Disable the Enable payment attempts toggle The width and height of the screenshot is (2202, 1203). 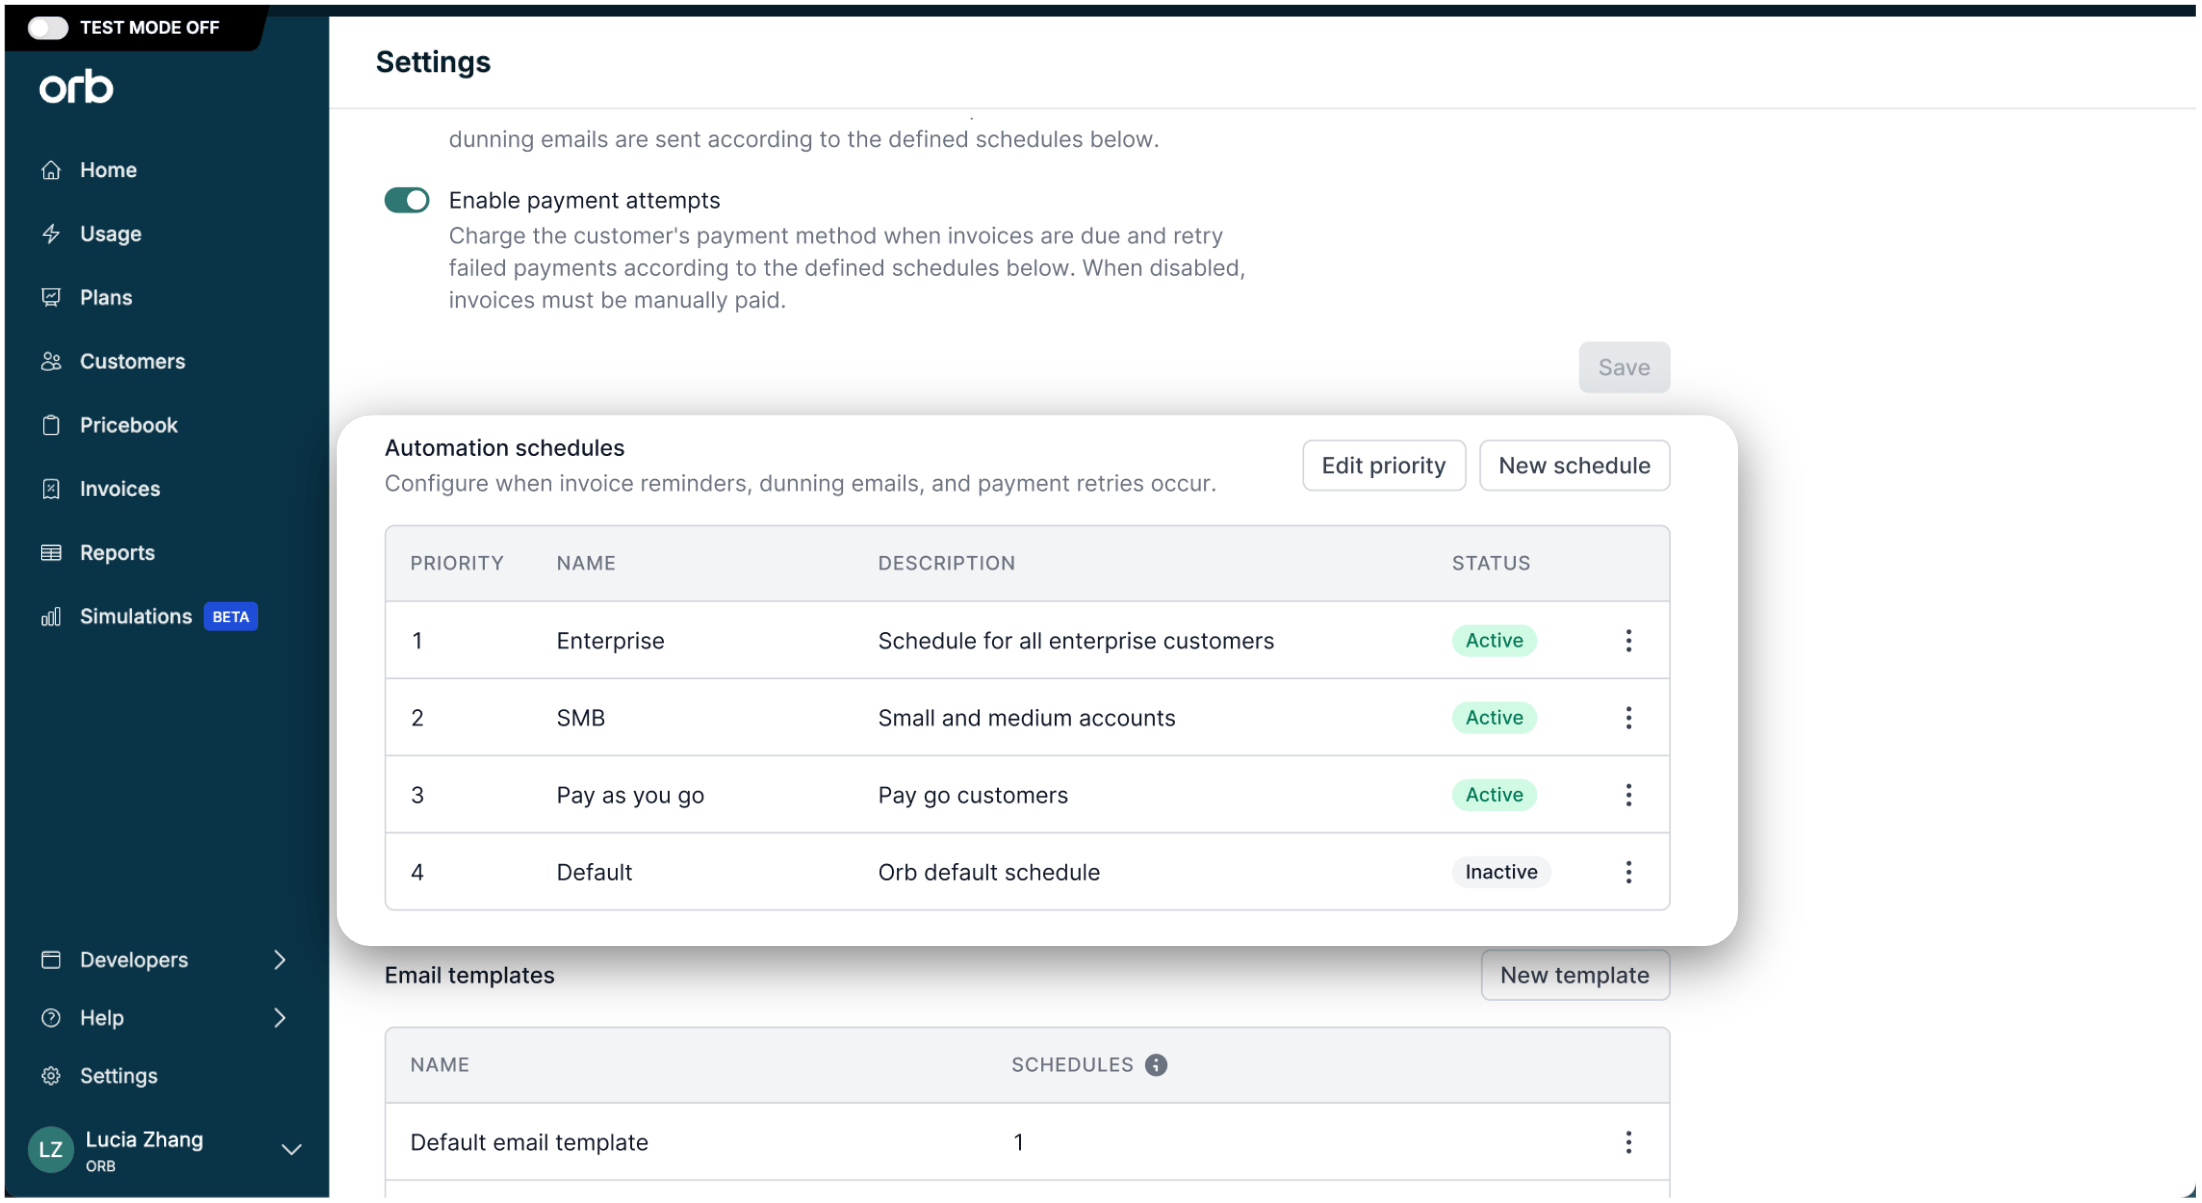pyautogui.click(x=407, y=200)
